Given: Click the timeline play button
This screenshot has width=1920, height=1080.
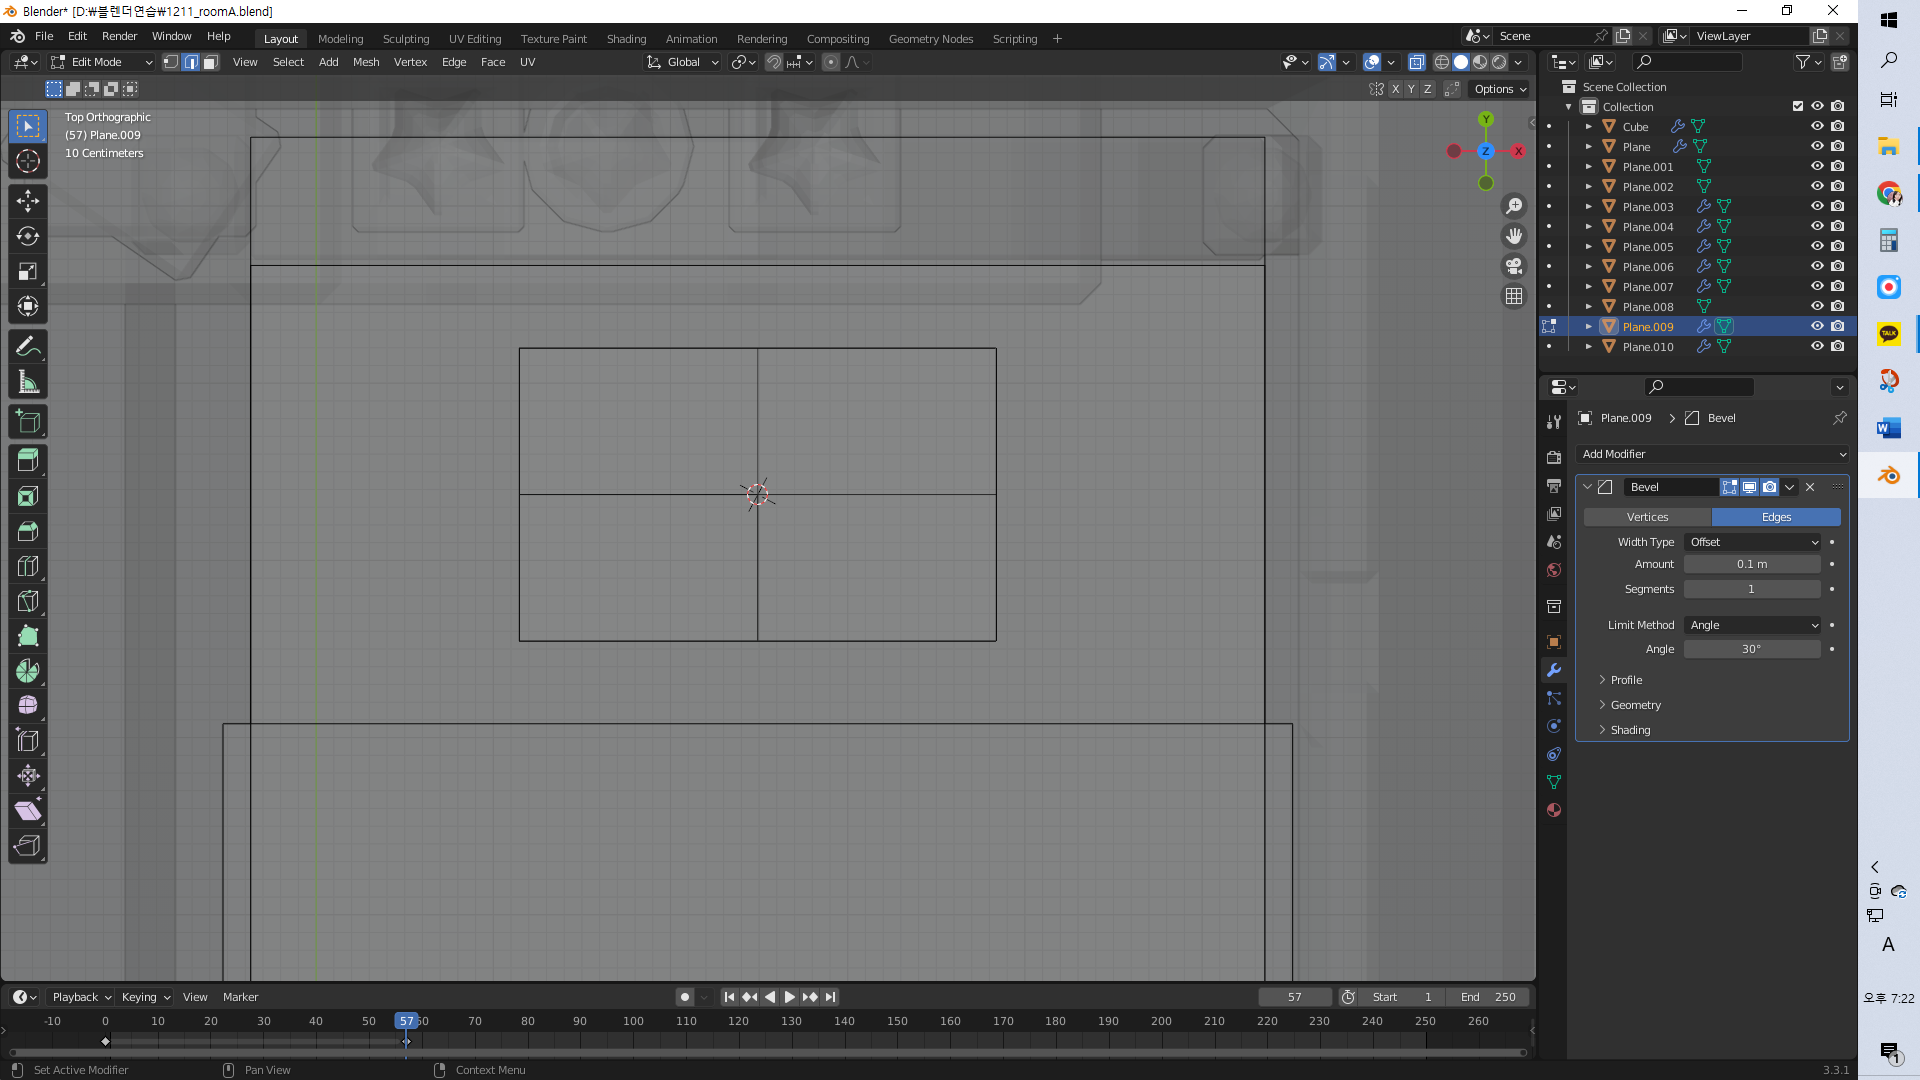Looking at the screenshot, I should pyautogui.click(x=789, y=997).
